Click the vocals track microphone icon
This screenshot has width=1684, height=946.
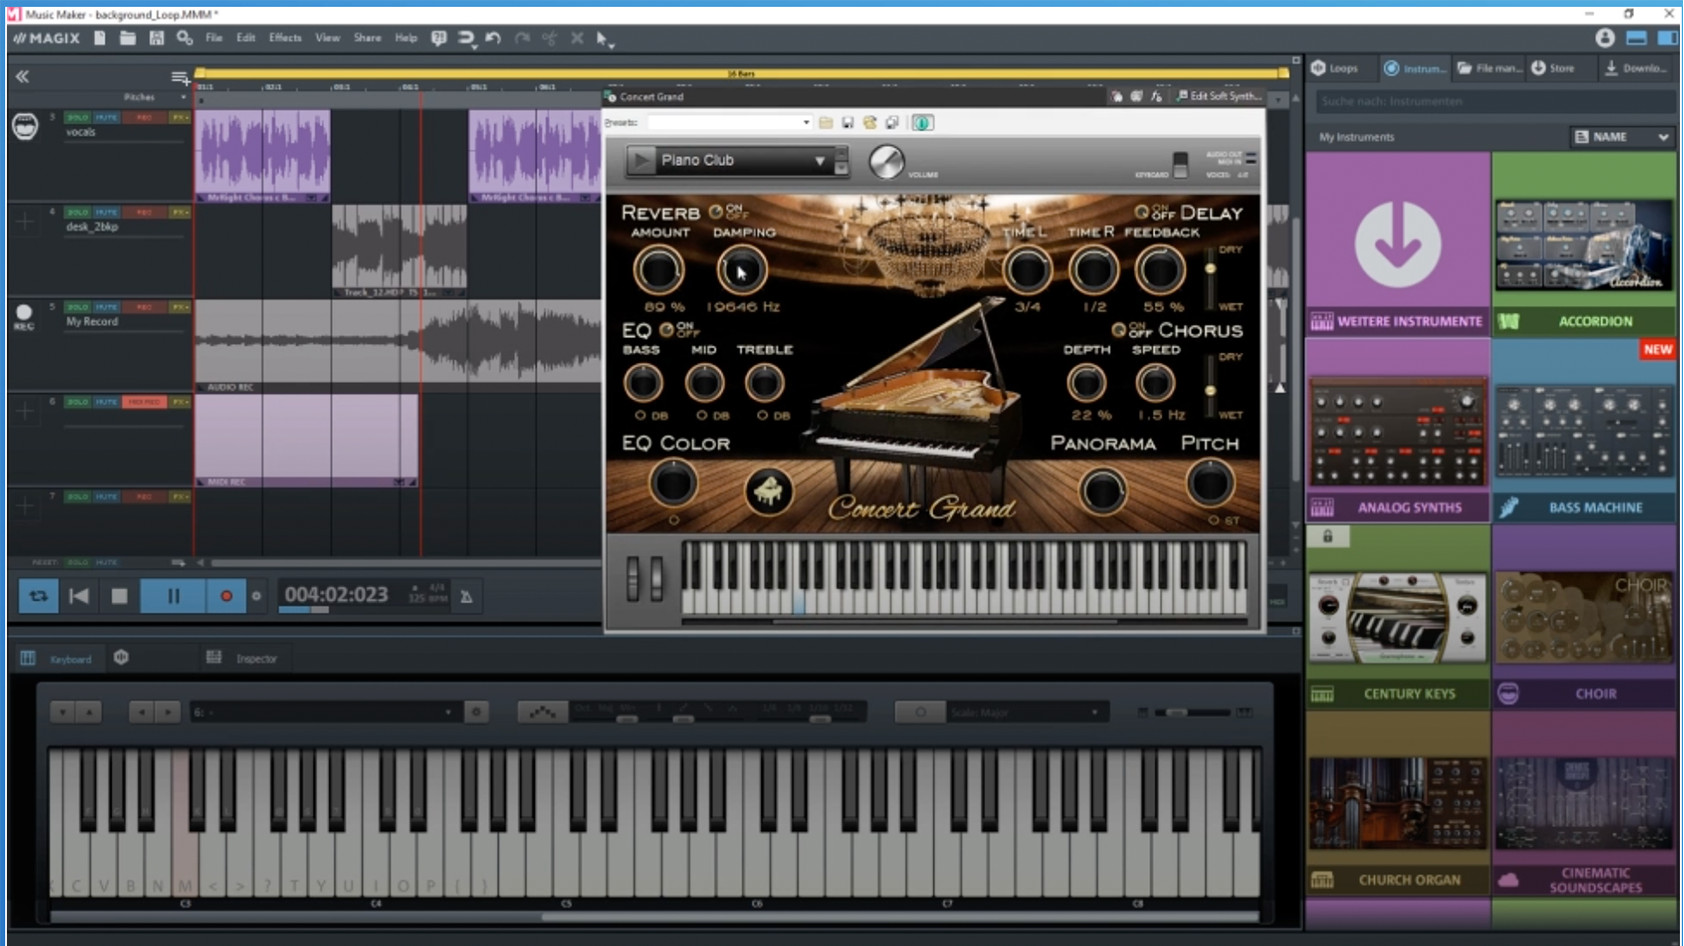click(25, 126)
